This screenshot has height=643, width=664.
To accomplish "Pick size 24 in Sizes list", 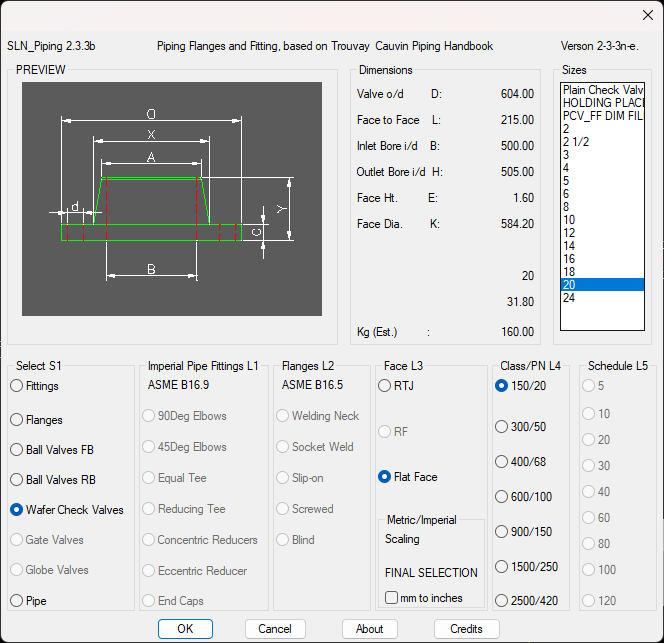I will [x=602, y=298].
